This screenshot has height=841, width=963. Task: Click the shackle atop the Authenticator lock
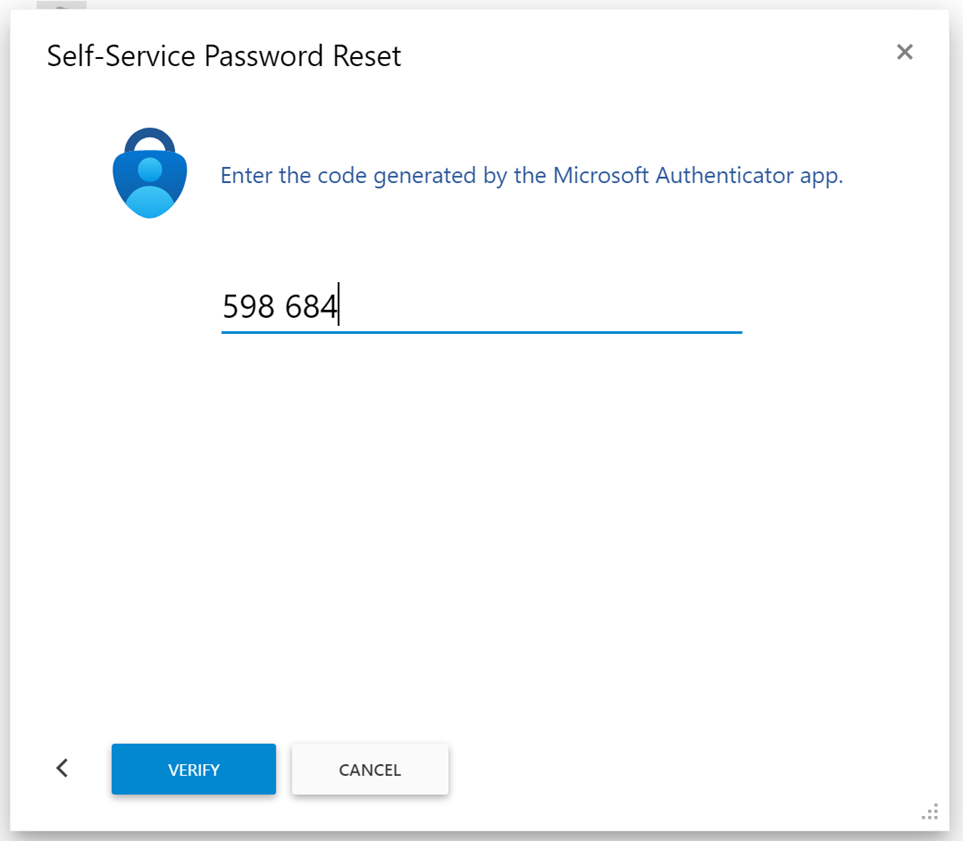[149, 137]
